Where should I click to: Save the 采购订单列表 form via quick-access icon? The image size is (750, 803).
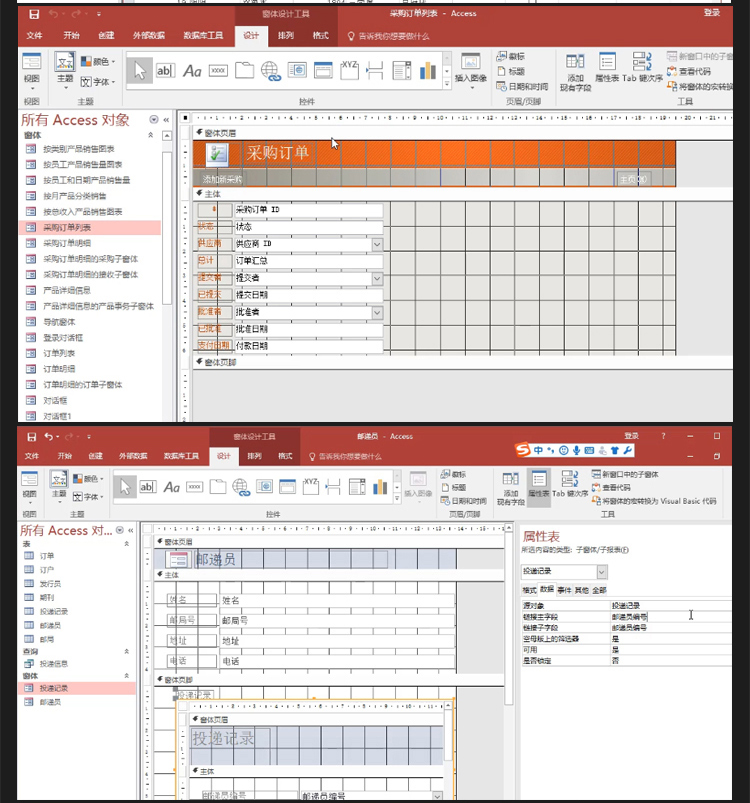(x=34, y=14)
